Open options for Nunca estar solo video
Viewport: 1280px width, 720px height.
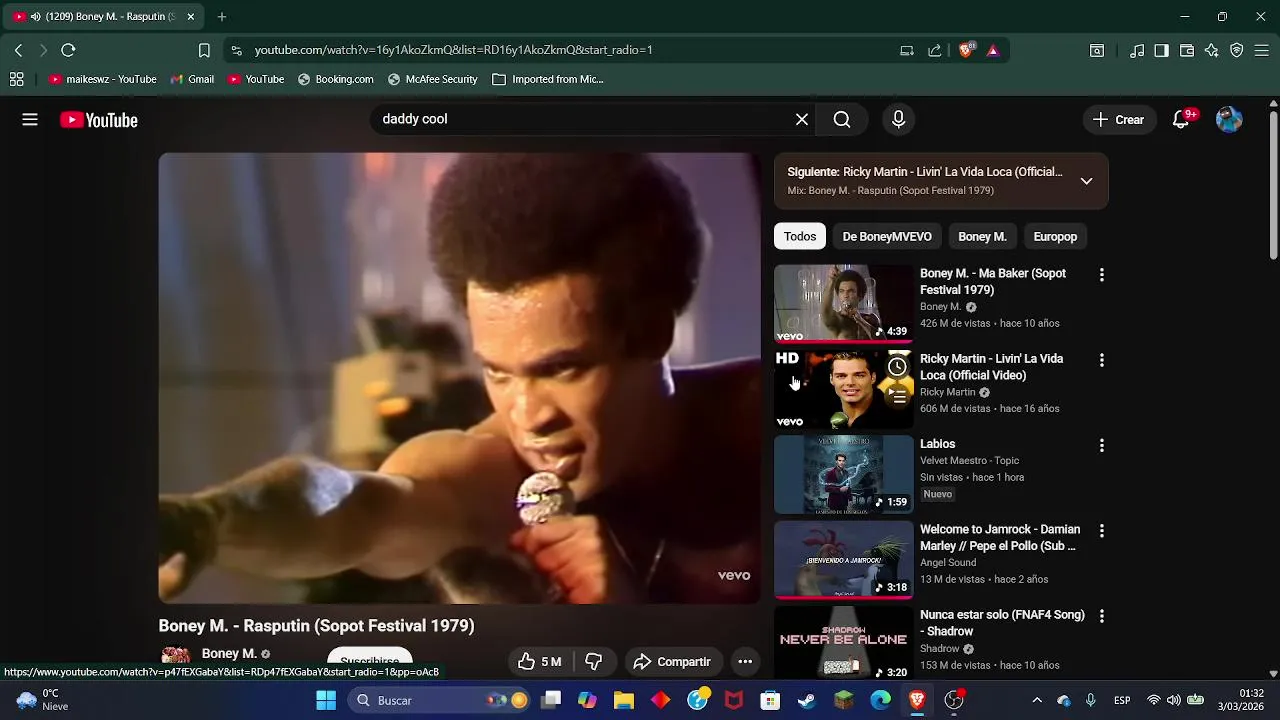click(x=1101, y=617)
